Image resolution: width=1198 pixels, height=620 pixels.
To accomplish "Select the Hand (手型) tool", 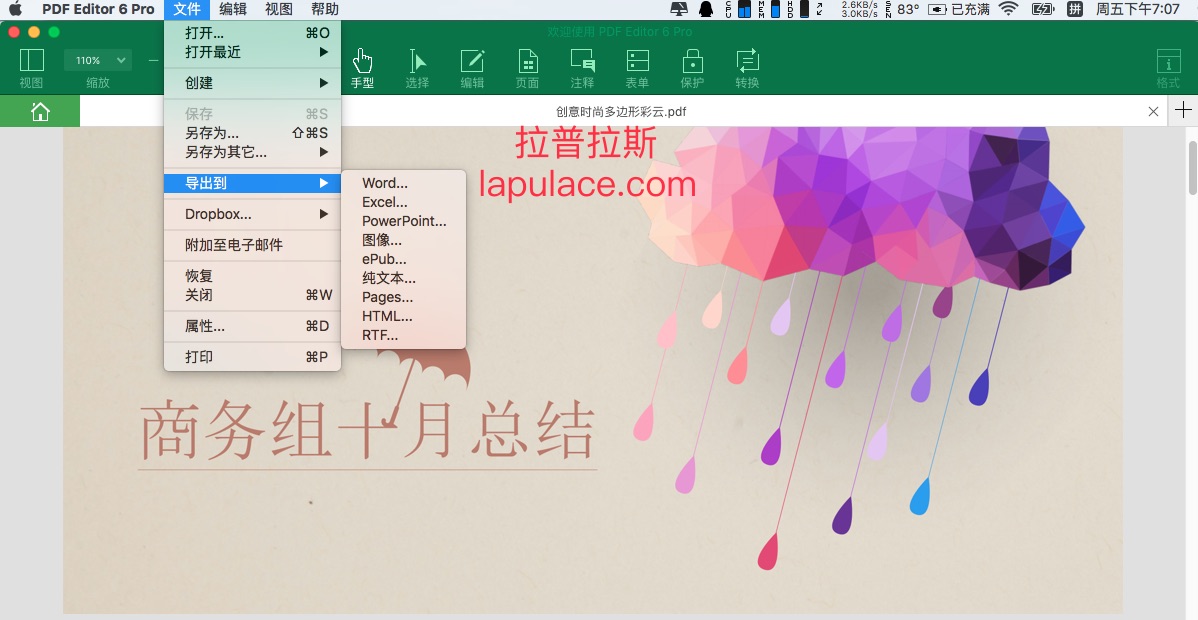I will (x=362, y=67).
